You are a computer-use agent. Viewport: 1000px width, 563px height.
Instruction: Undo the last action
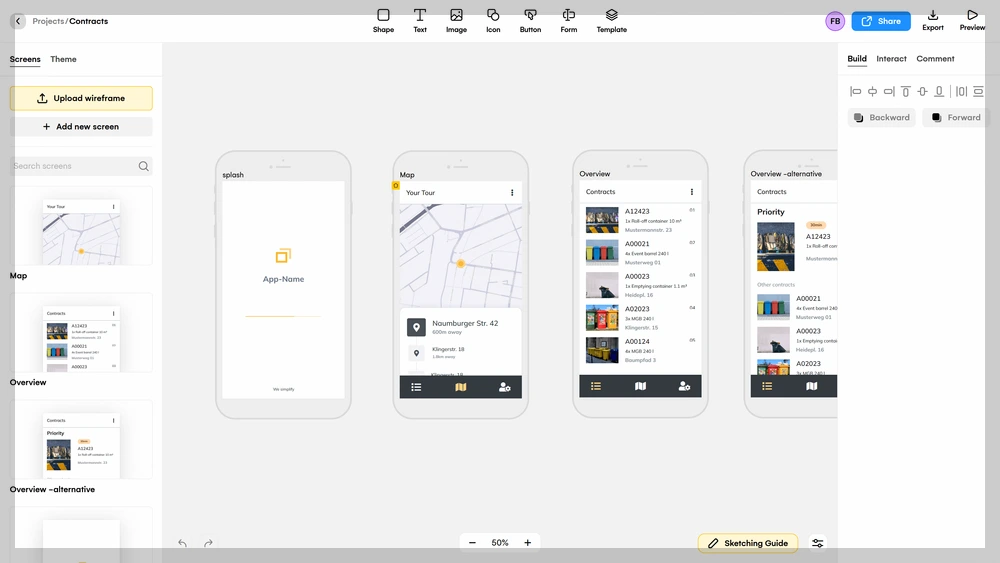click(182, 543)
